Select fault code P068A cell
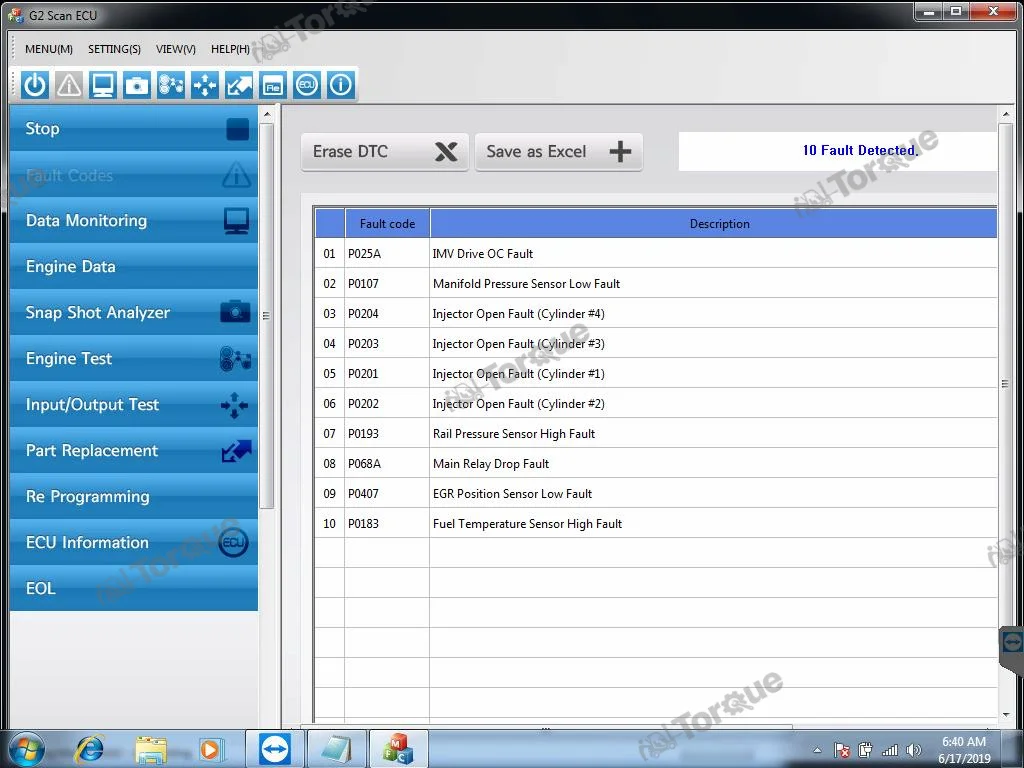The height and width of the screenshot is (768, 1024). pyautogui.click(x=387, y=464)
